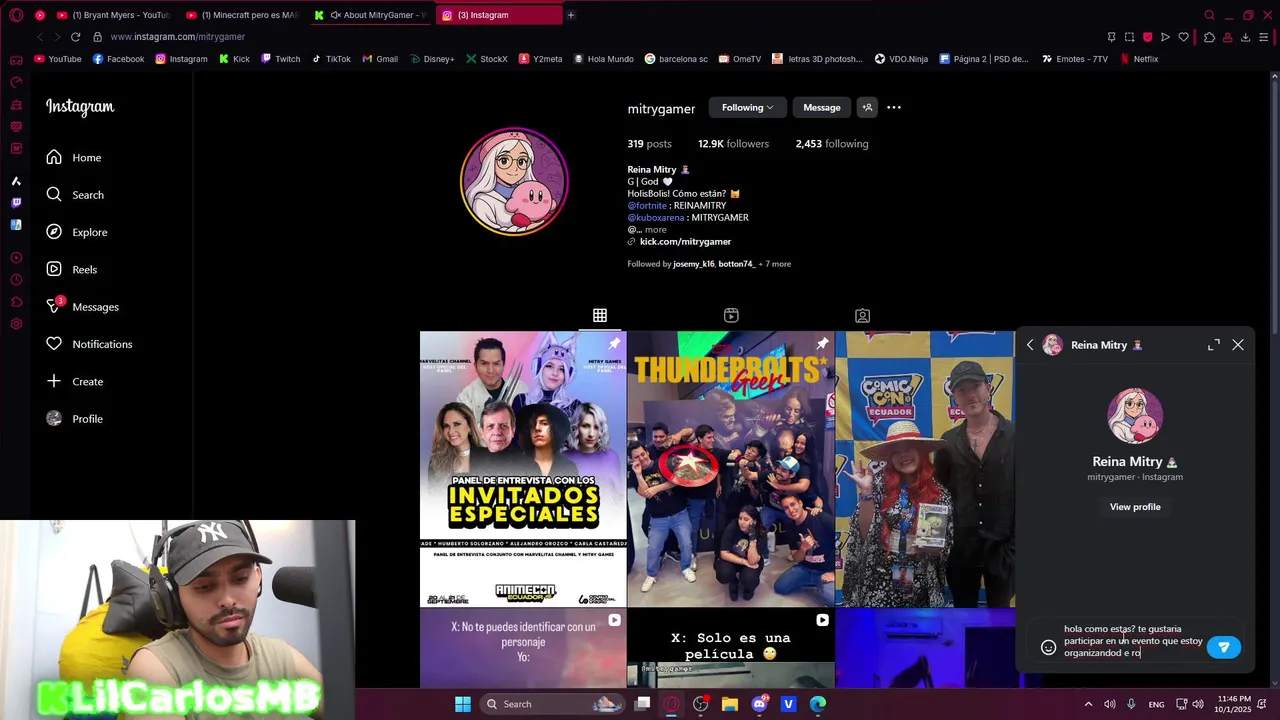
Task: Go back in the chat popup
Action: (x=1030, y=345)
